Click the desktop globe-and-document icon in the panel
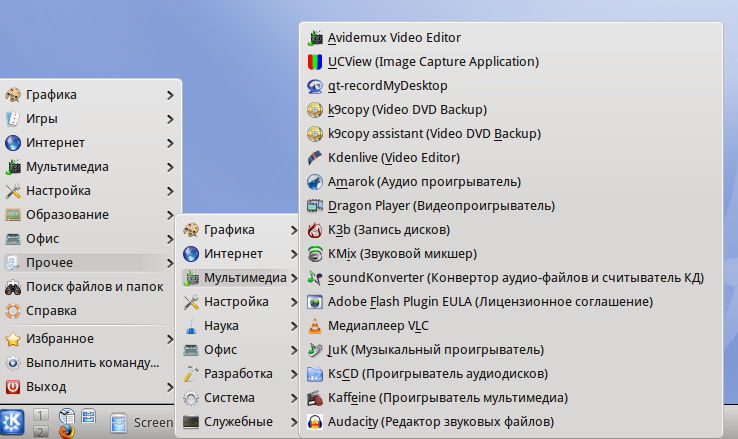Screen dimensions: 738x439 [x=67, y=416]
